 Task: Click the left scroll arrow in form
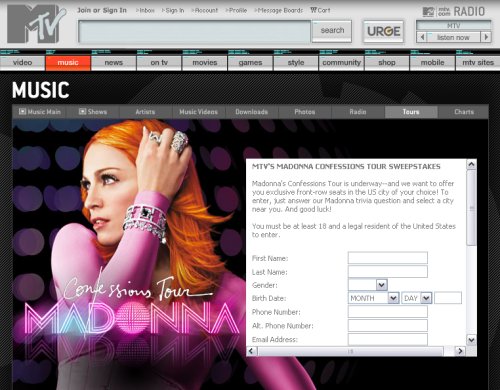point(252,351)
